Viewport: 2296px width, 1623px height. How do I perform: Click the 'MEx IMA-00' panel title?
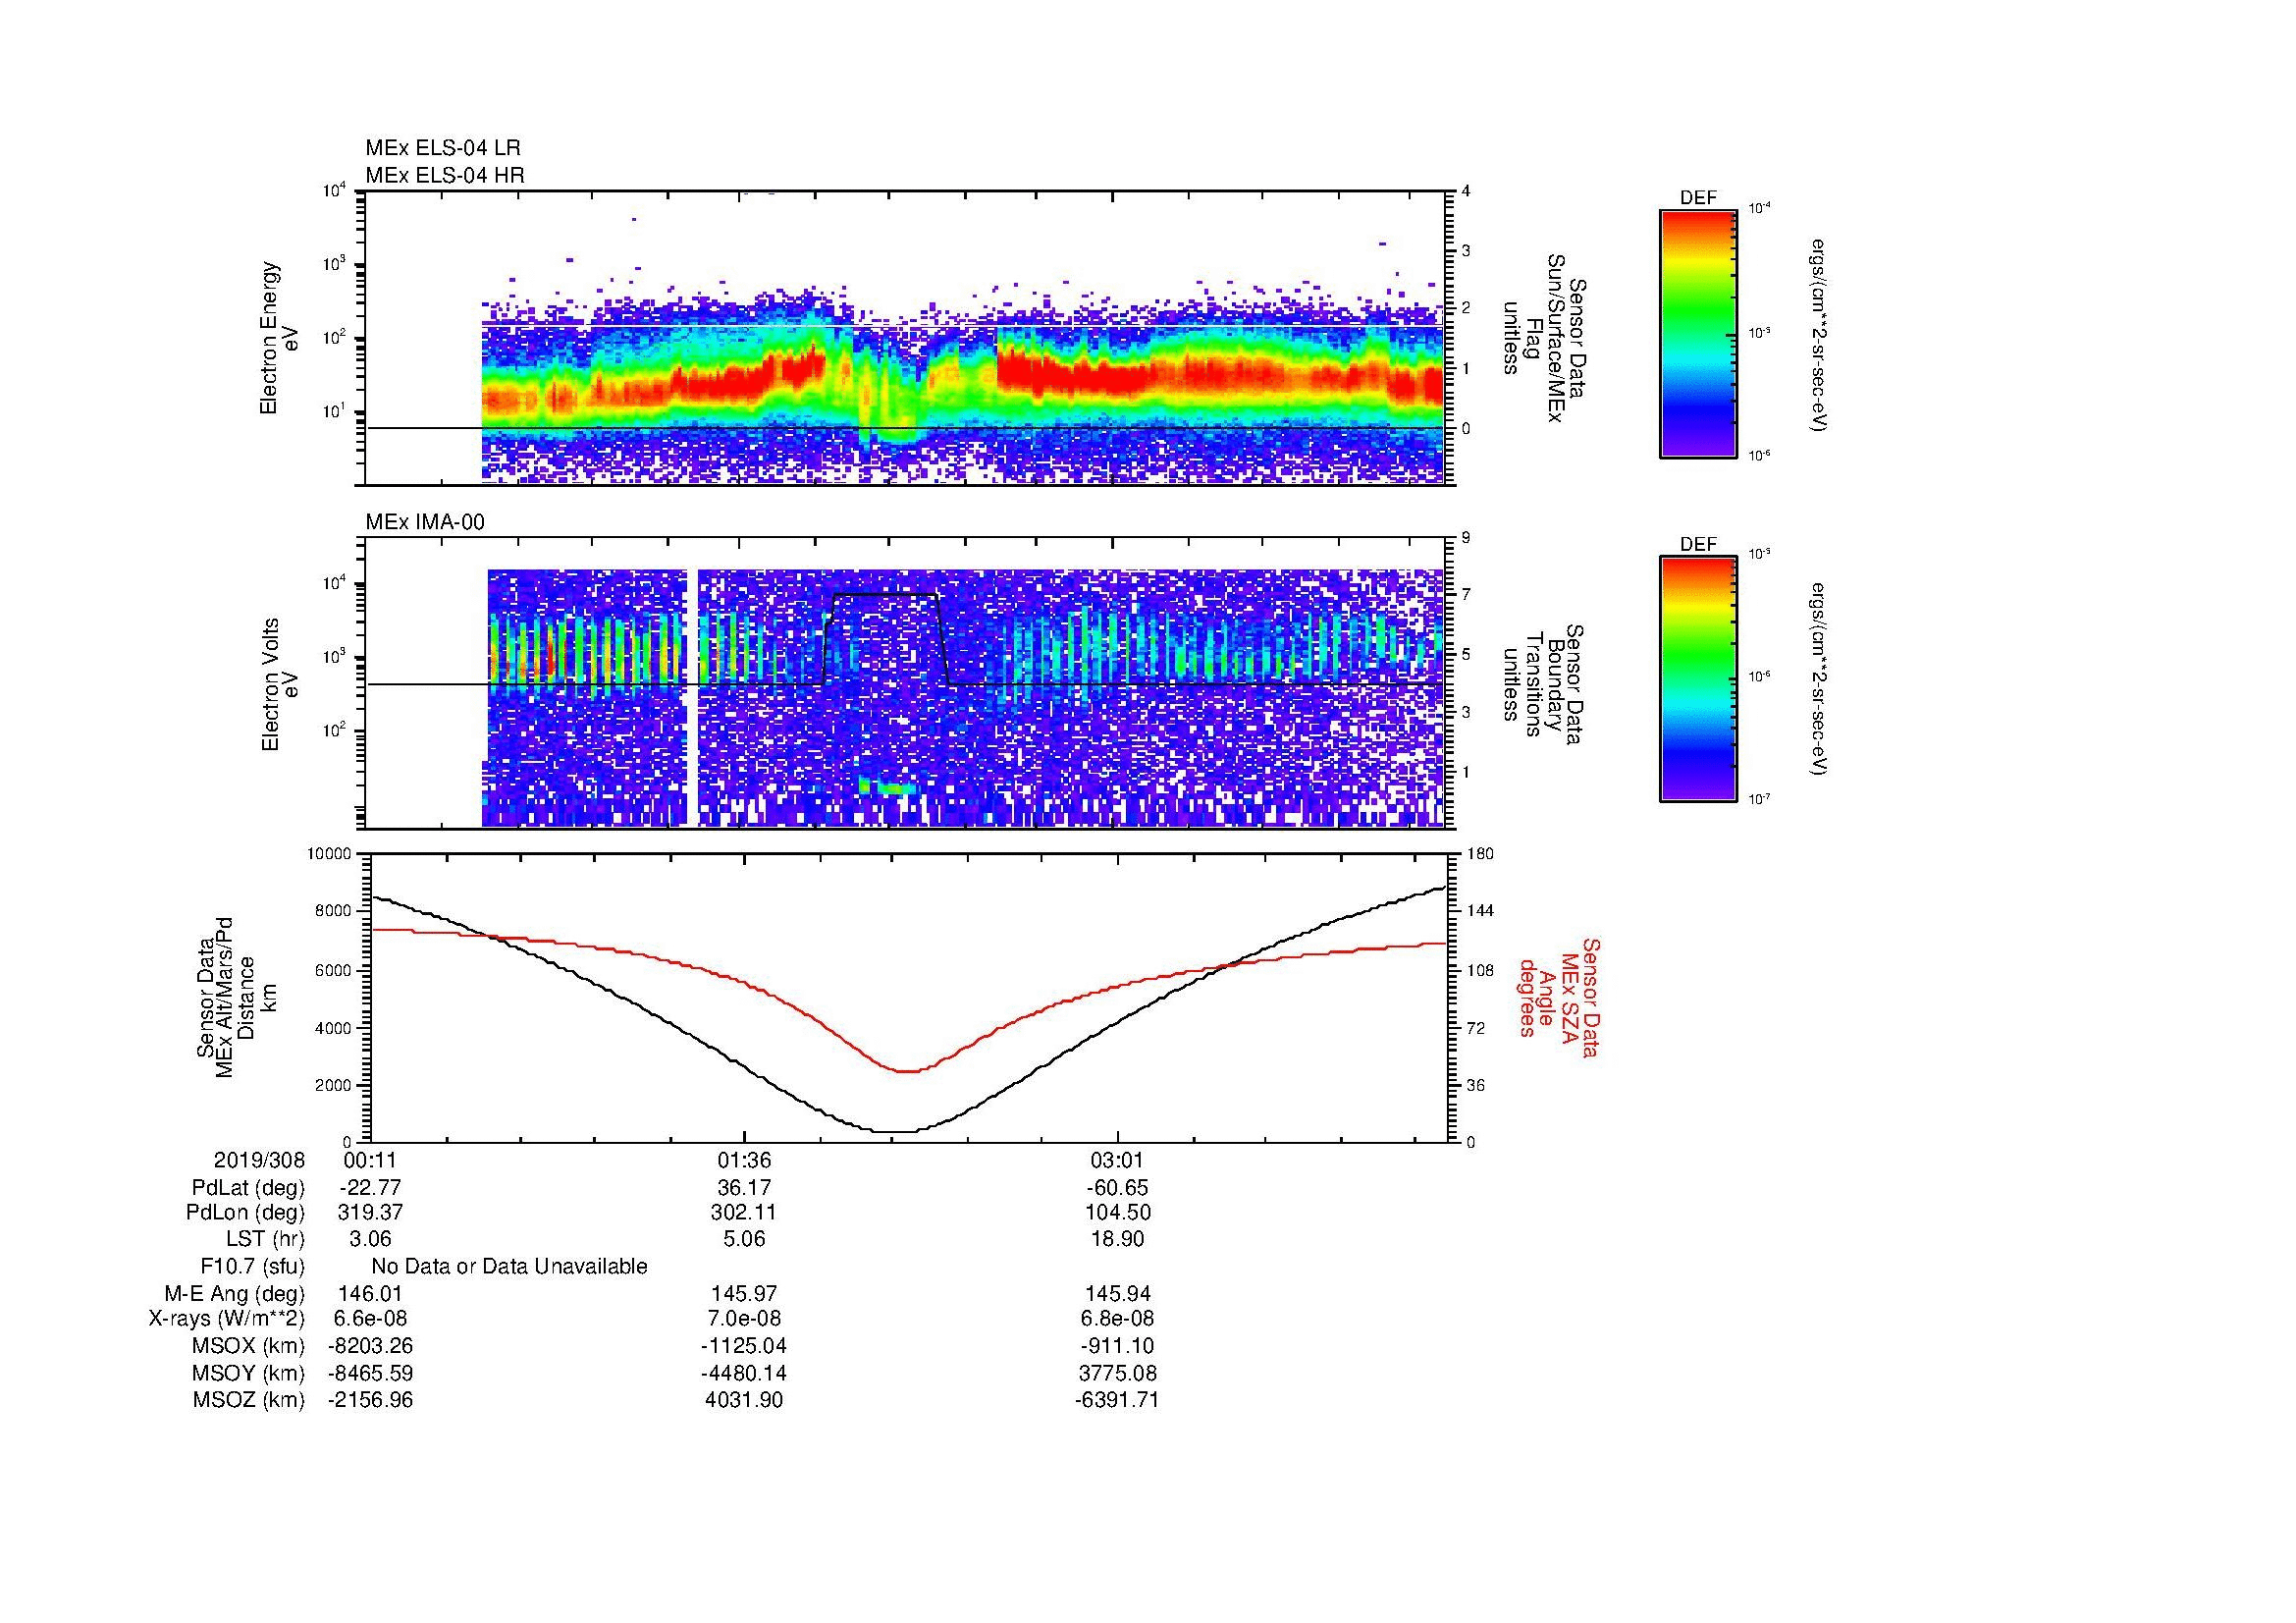[425, 522]
